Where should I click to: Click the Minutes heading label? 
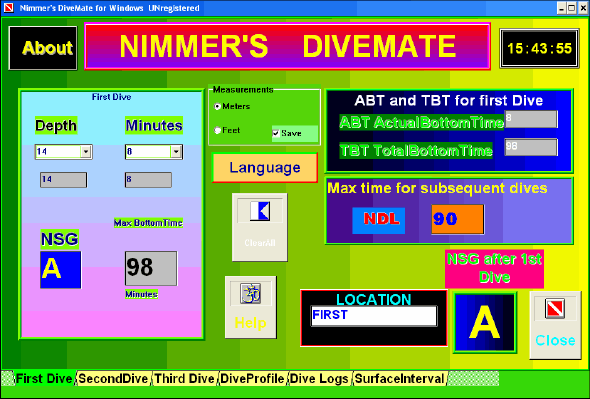tap(154, 125)
